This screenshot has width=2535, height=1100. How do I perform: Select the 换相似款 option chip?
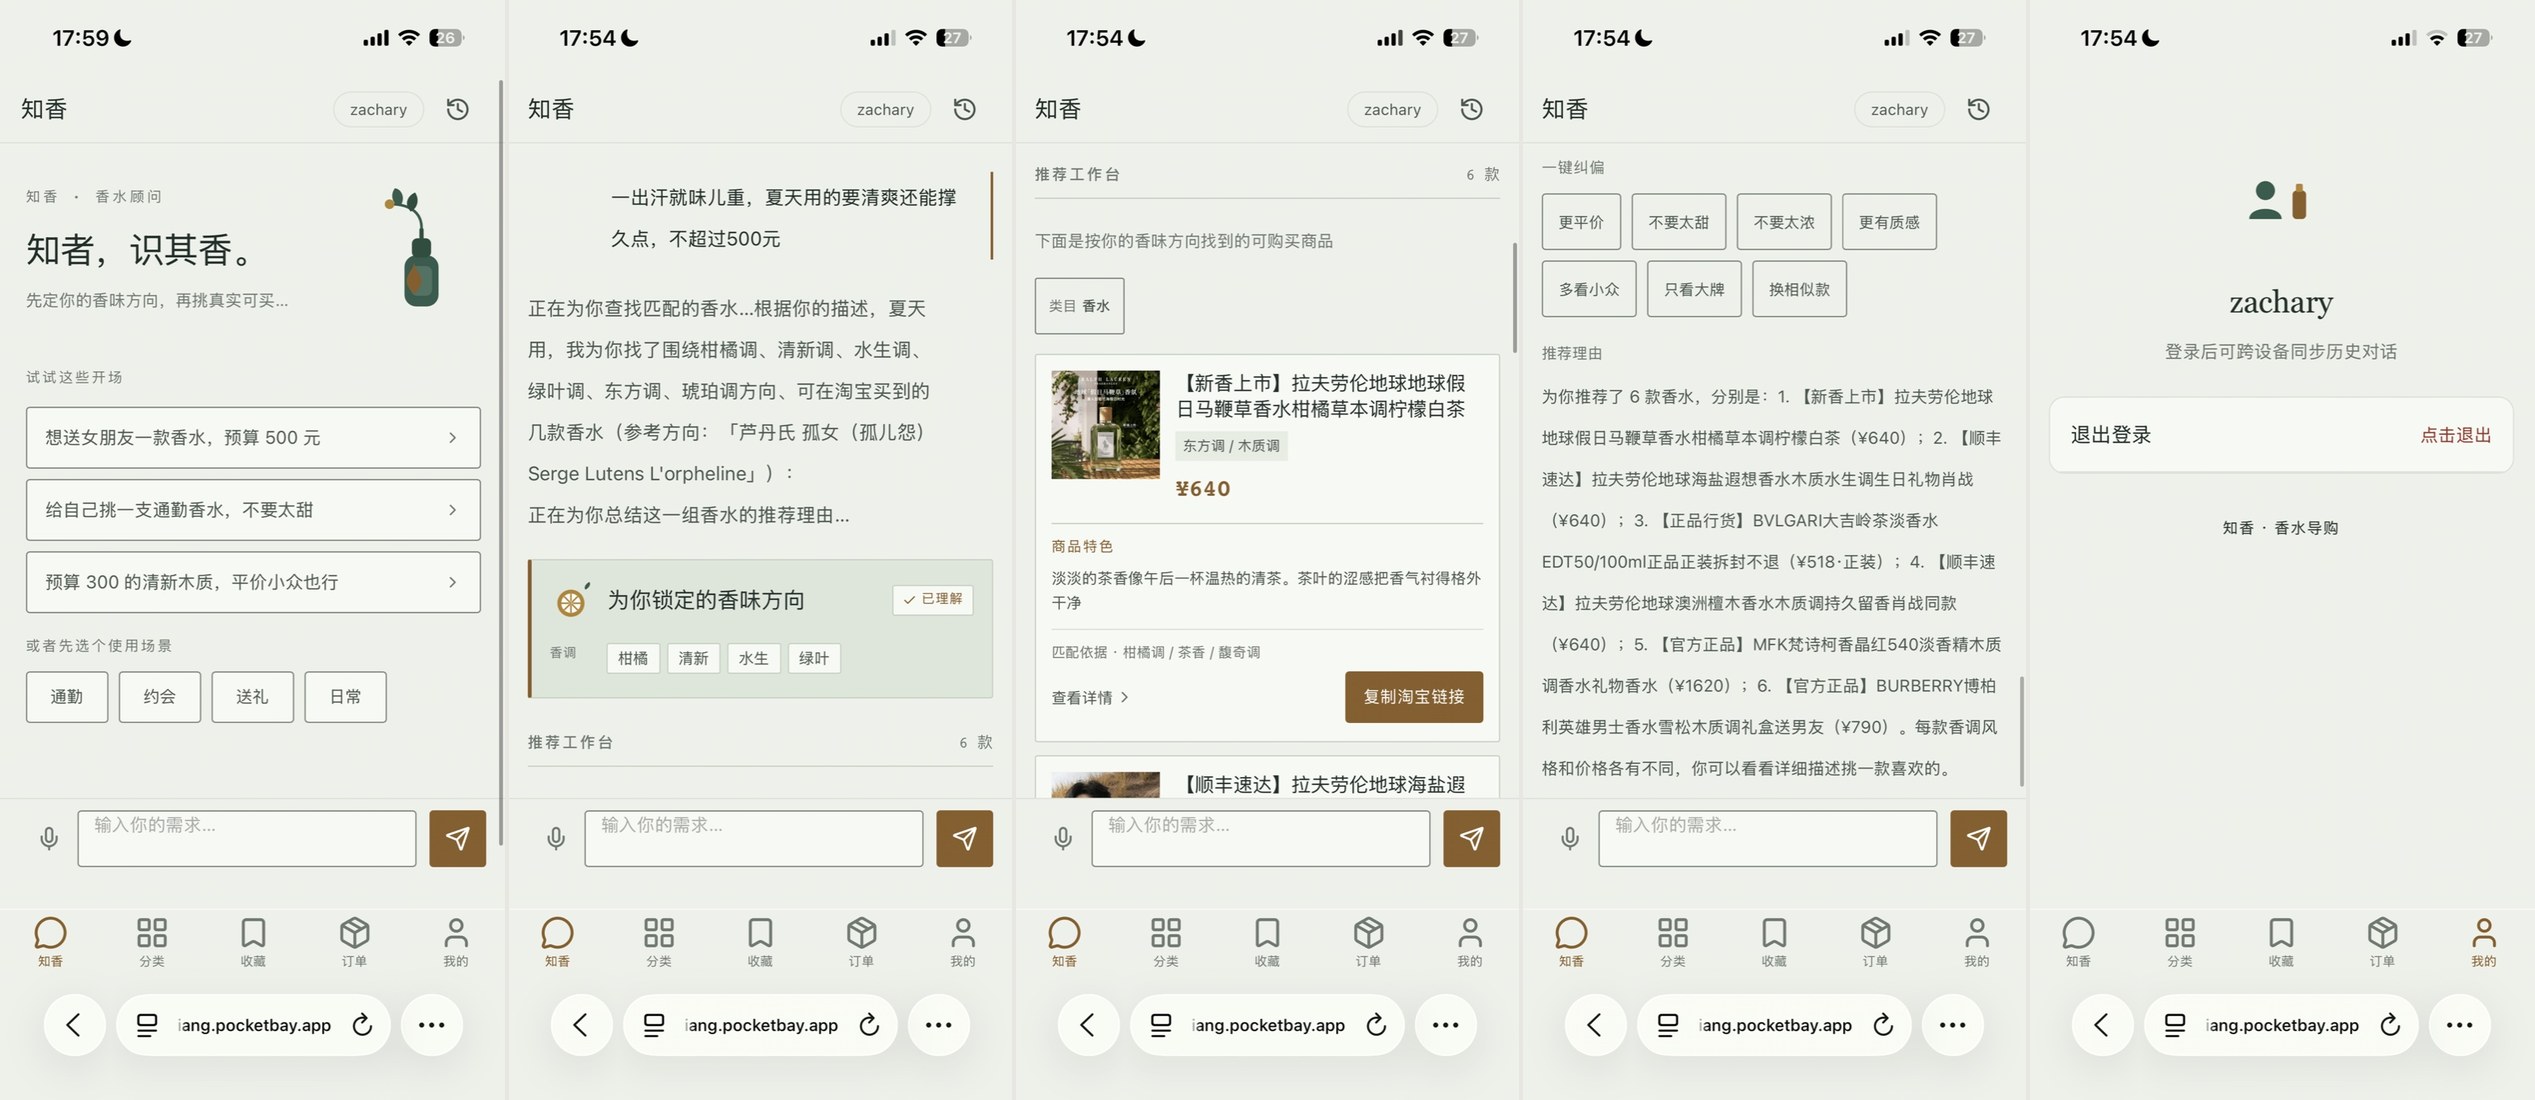coord(1799,289)
